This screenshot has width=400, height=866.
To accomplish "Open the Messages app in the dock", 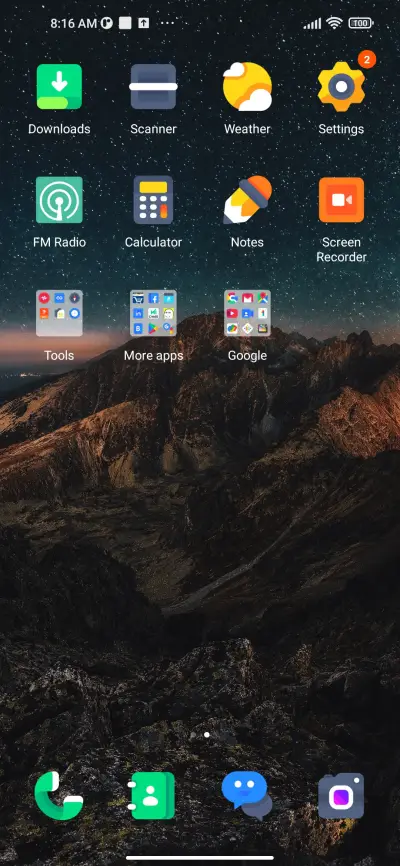I will point(246,795).
